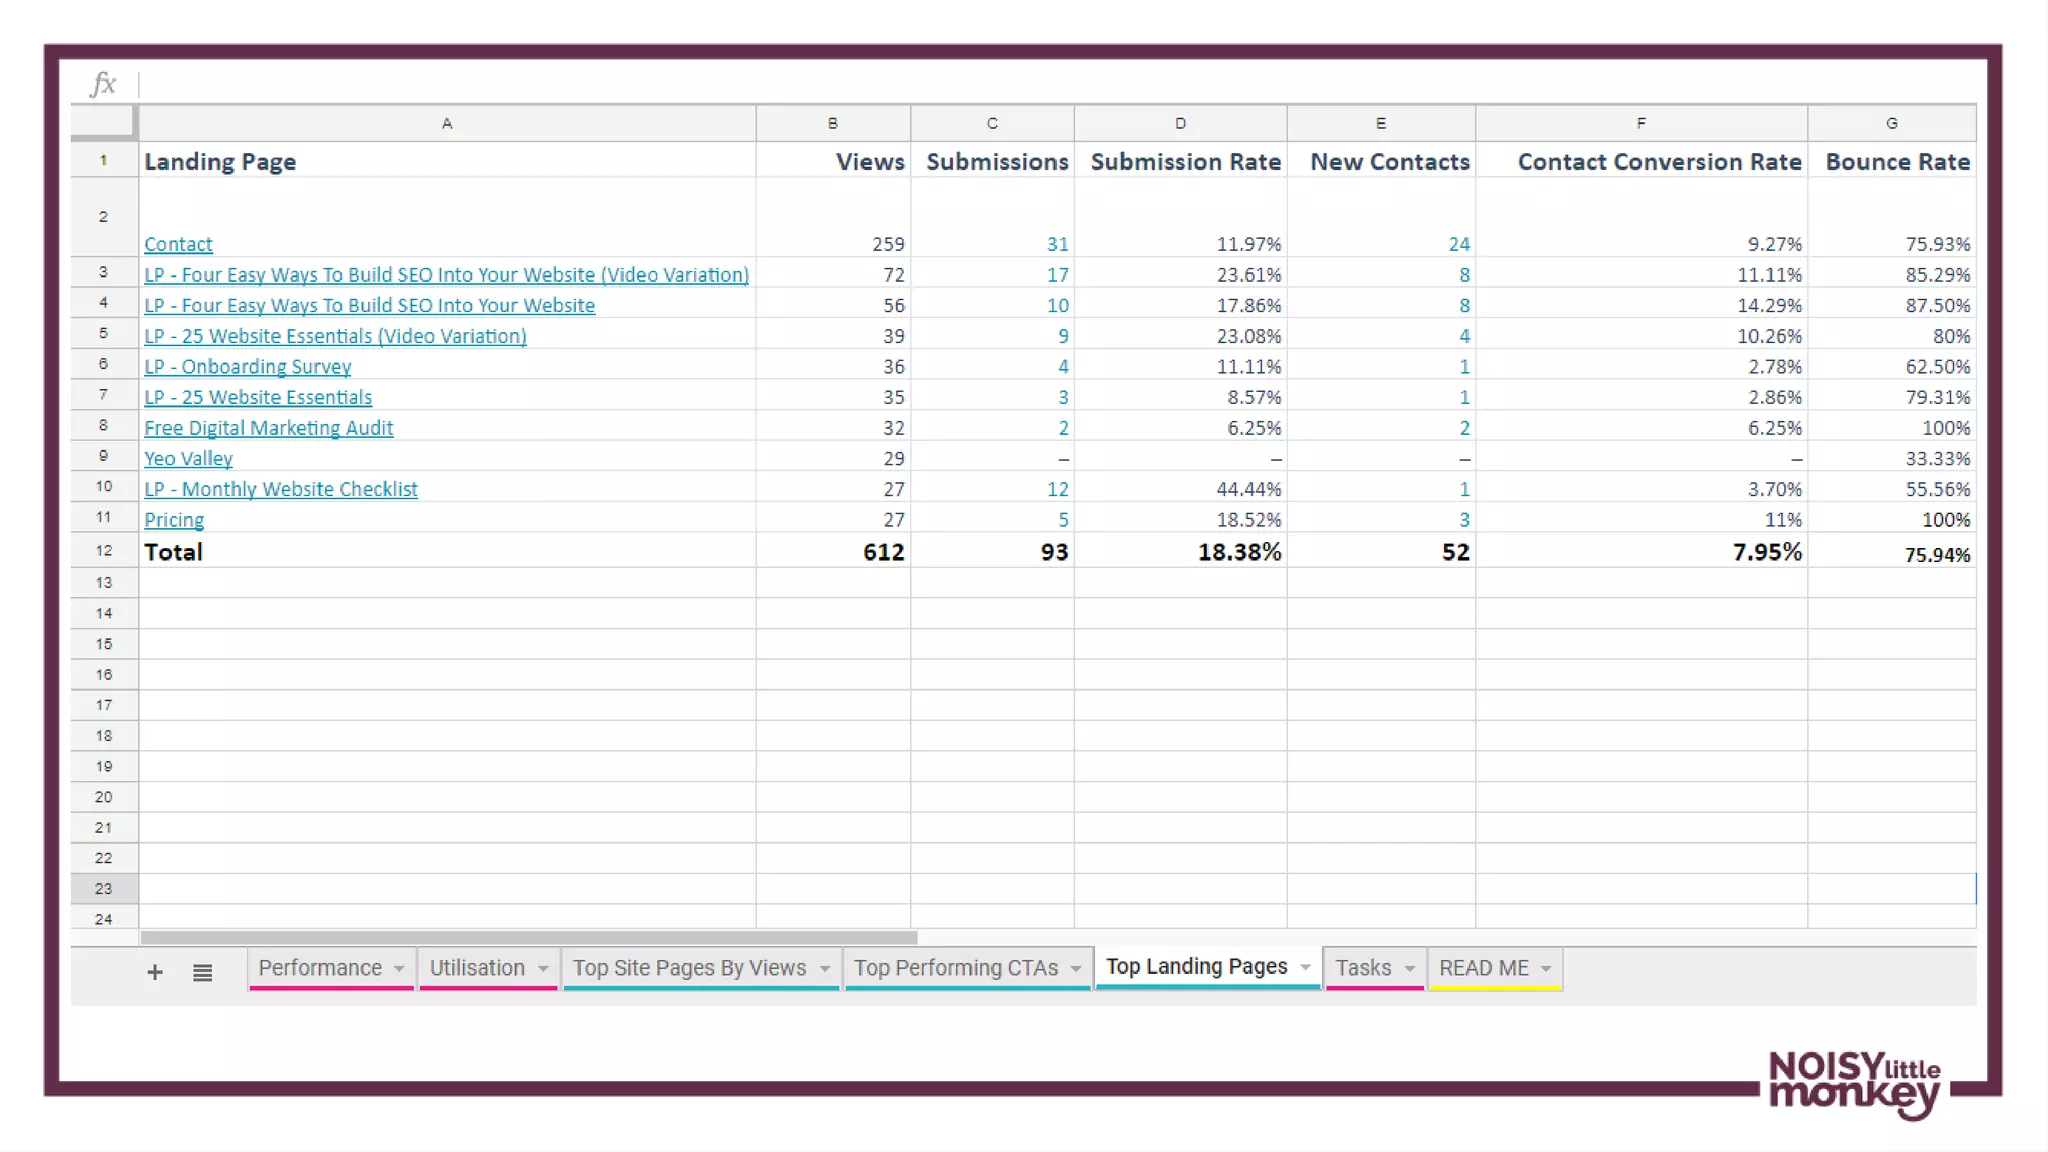This screenshot has width=2048, height=1152.
Task: Expand READ ME tab dropdown arrow
Action: pyautogui.click(x=1546, y=968)
